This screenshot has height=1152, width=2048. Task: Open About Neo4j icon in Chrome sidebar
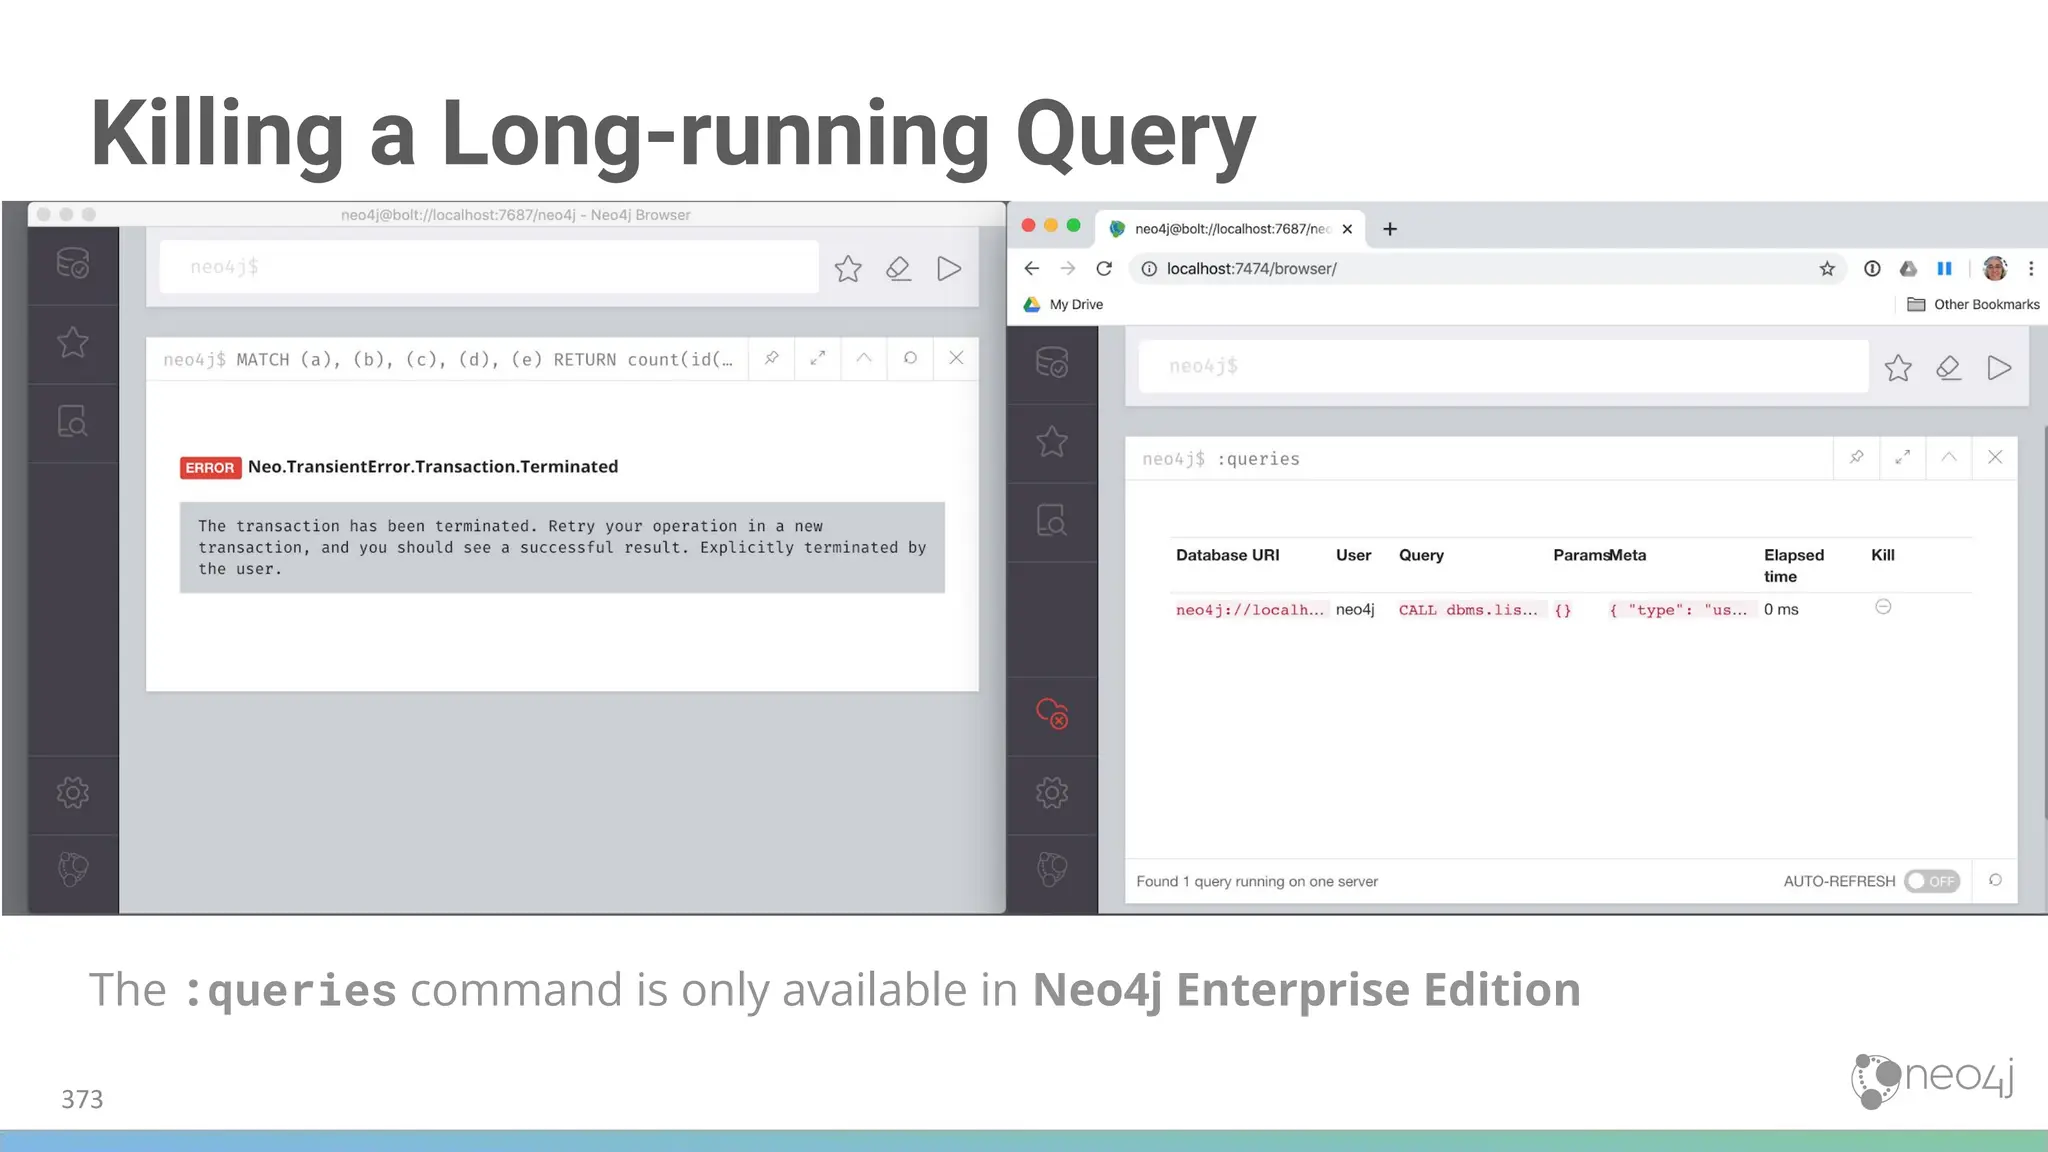pos(1052,869)
